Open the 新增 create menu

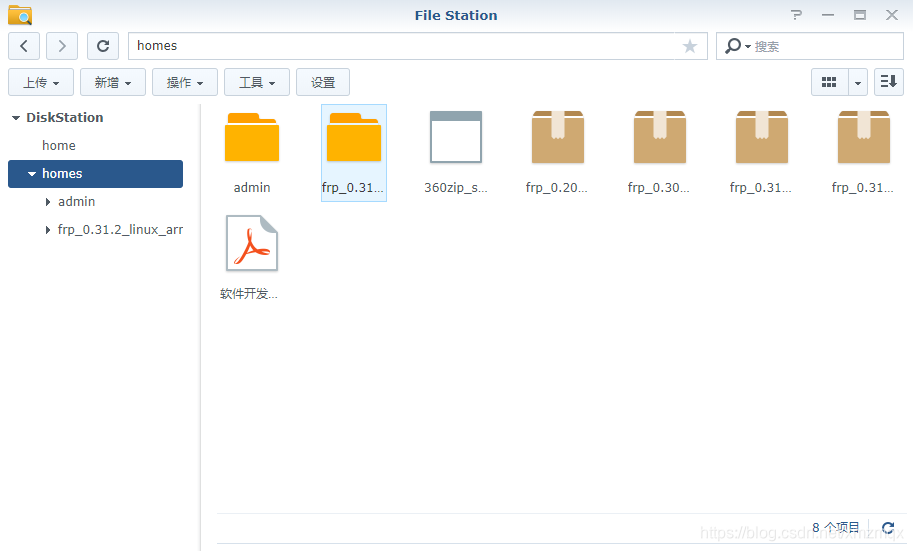[x=113, y=82]
